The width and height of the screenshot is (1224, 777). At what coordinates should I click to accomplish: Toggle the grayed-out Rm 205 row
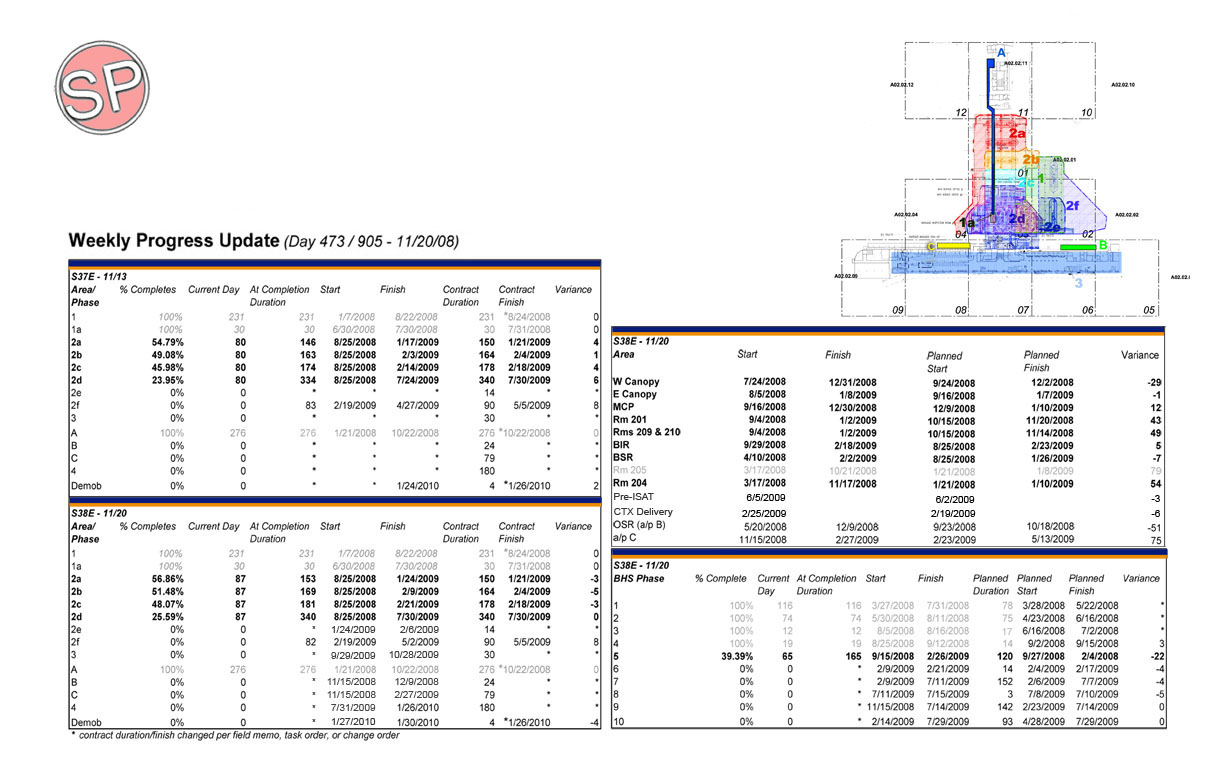(629, 470)
